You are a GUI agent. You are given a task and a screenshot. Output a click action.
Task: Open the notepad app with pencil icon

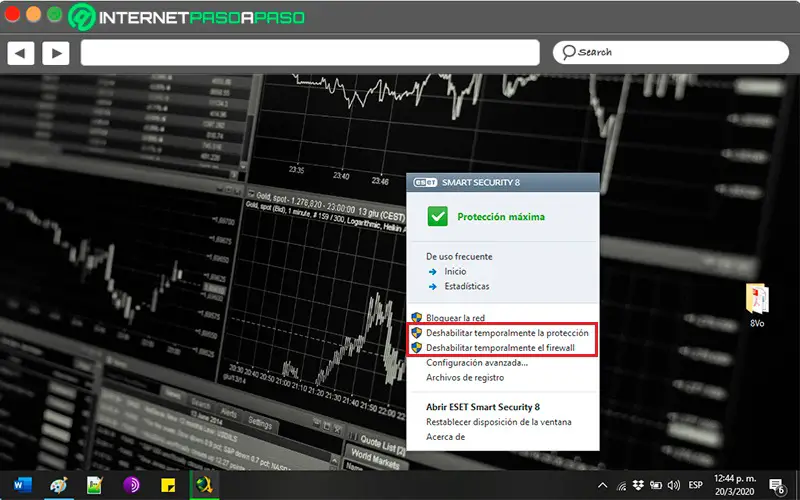(95, 485)
